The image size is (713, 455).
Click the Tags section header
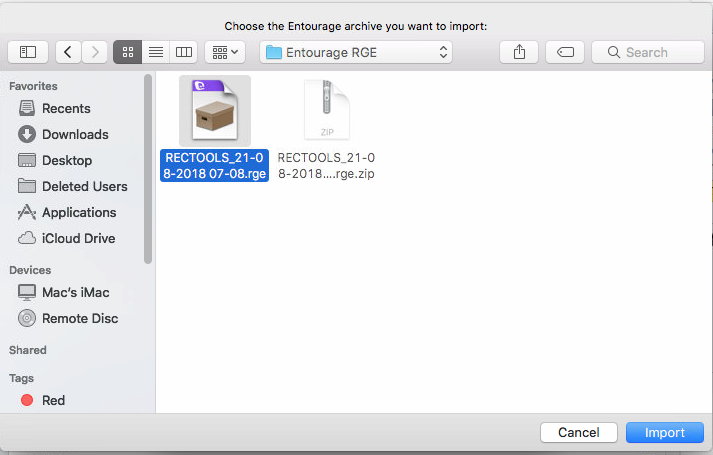click(x=21, y=378)
